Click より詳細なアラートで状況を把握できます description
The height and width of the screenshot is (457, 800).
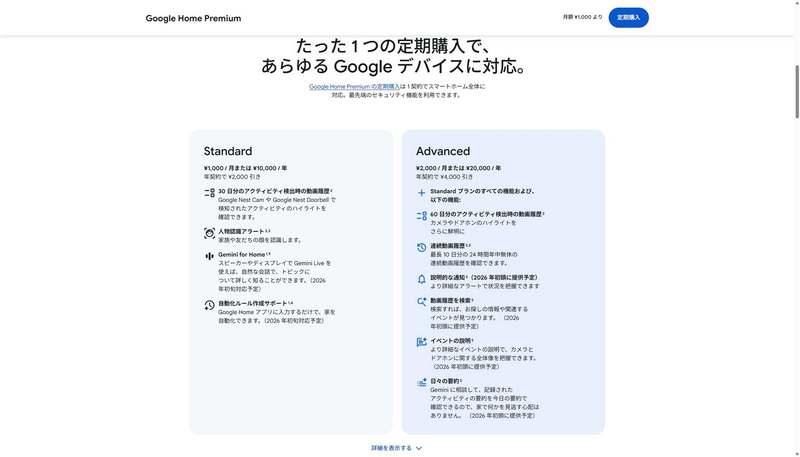[x=485, y=286]
